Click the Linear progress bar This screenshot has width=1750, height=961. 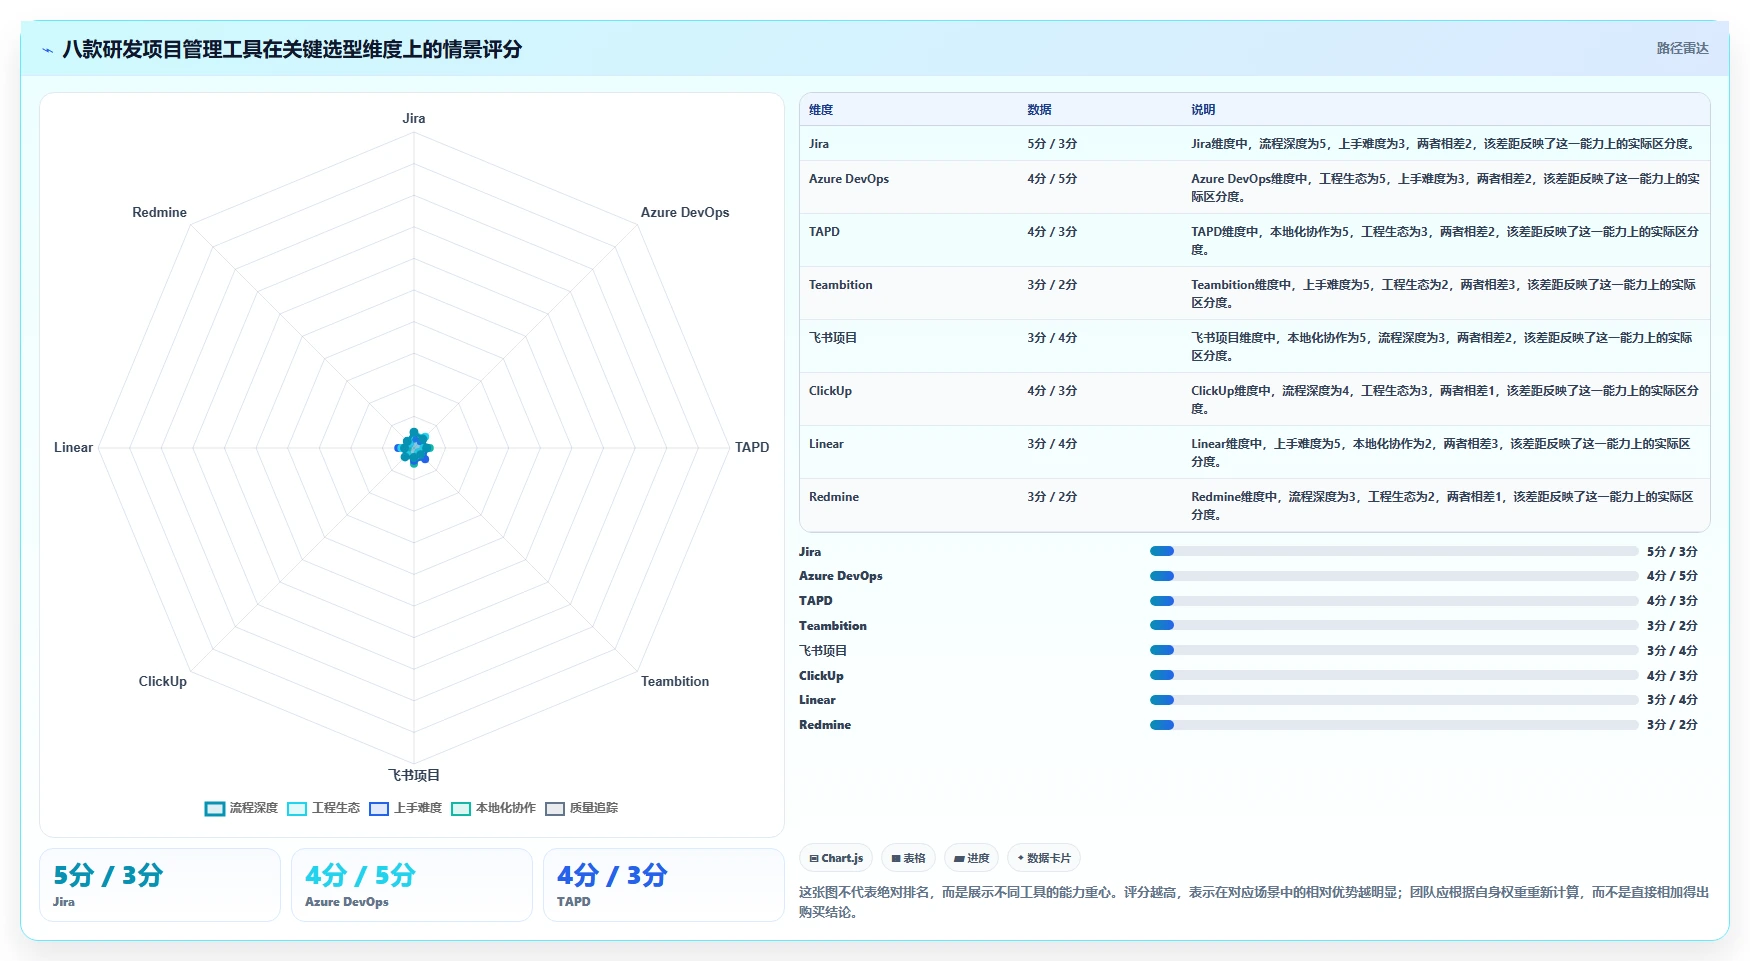click(x=1394, y=700)
